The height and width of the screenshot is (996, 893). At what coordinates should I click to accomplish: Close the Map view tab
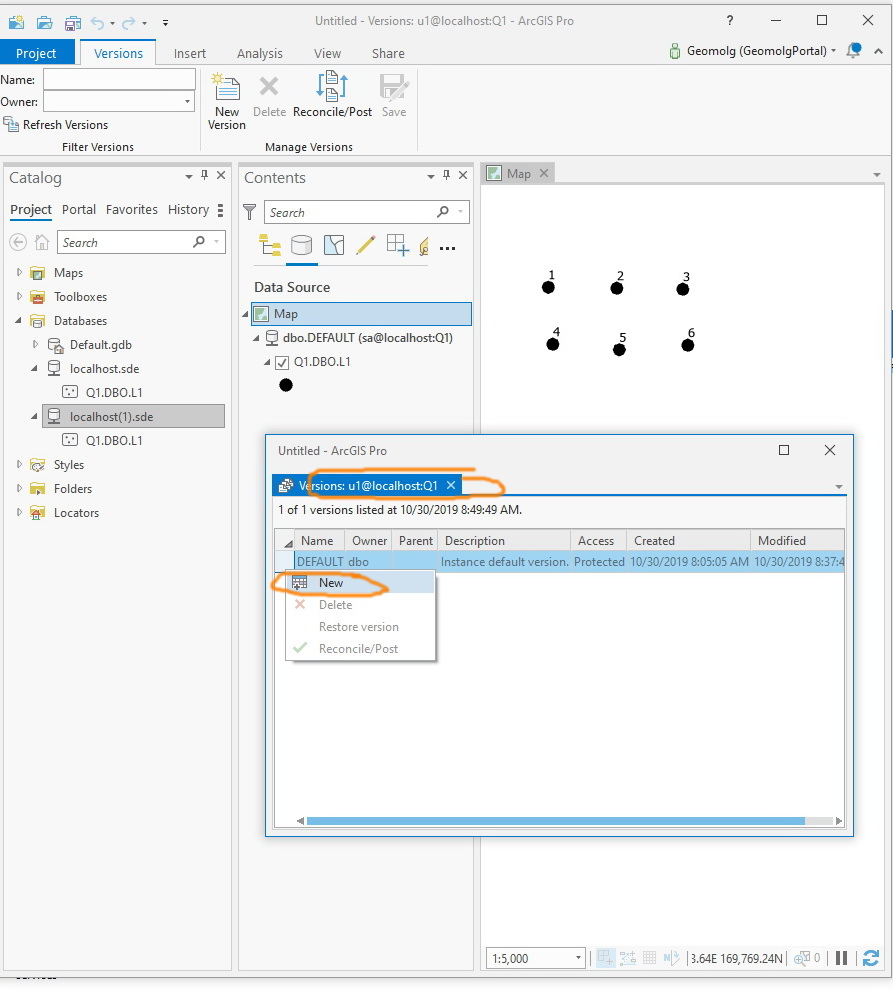click(544, 173)
